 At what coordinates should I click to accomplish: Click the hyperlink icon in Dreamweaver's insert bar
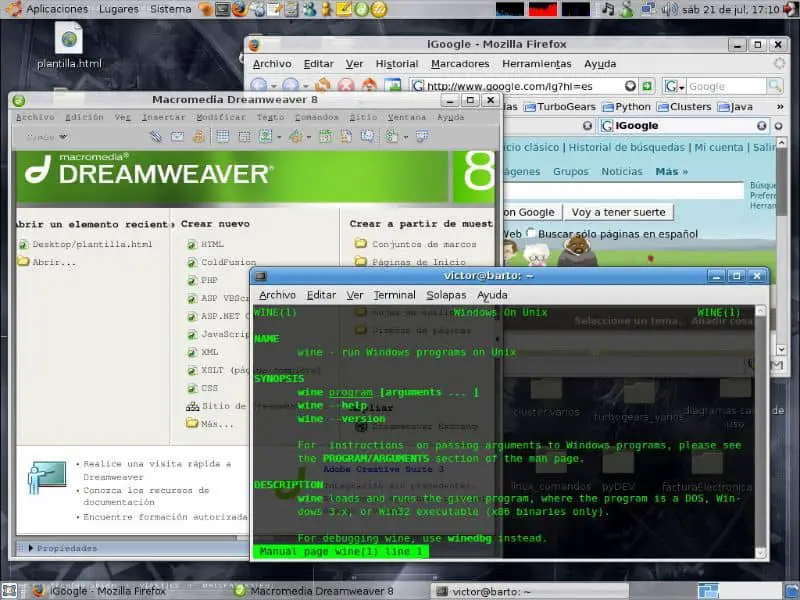pos(156,136)
